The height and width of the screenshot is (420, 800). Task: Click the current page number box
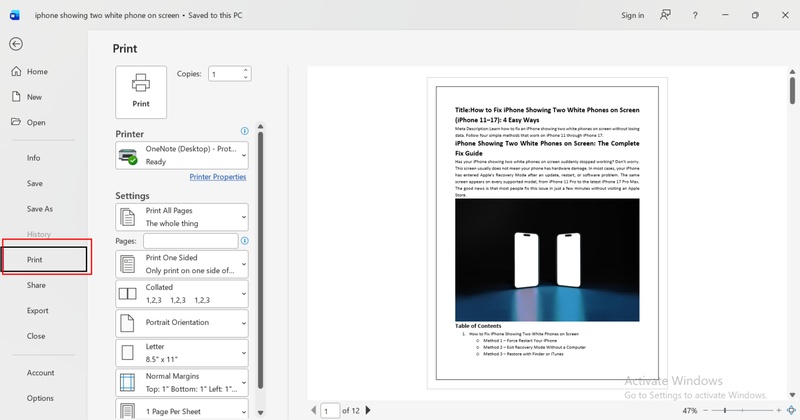tap(330, 410)
